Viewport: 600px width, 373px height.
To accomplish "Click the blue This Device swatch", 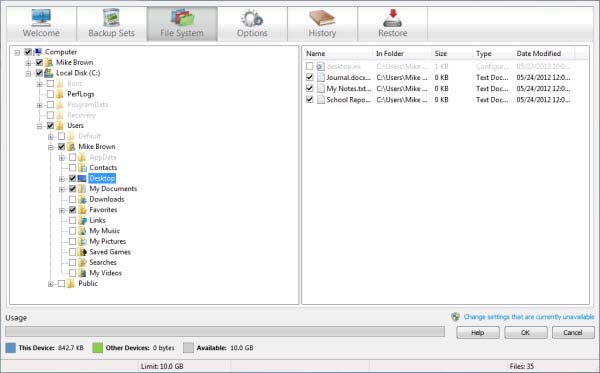I will (x=11, y=348).
